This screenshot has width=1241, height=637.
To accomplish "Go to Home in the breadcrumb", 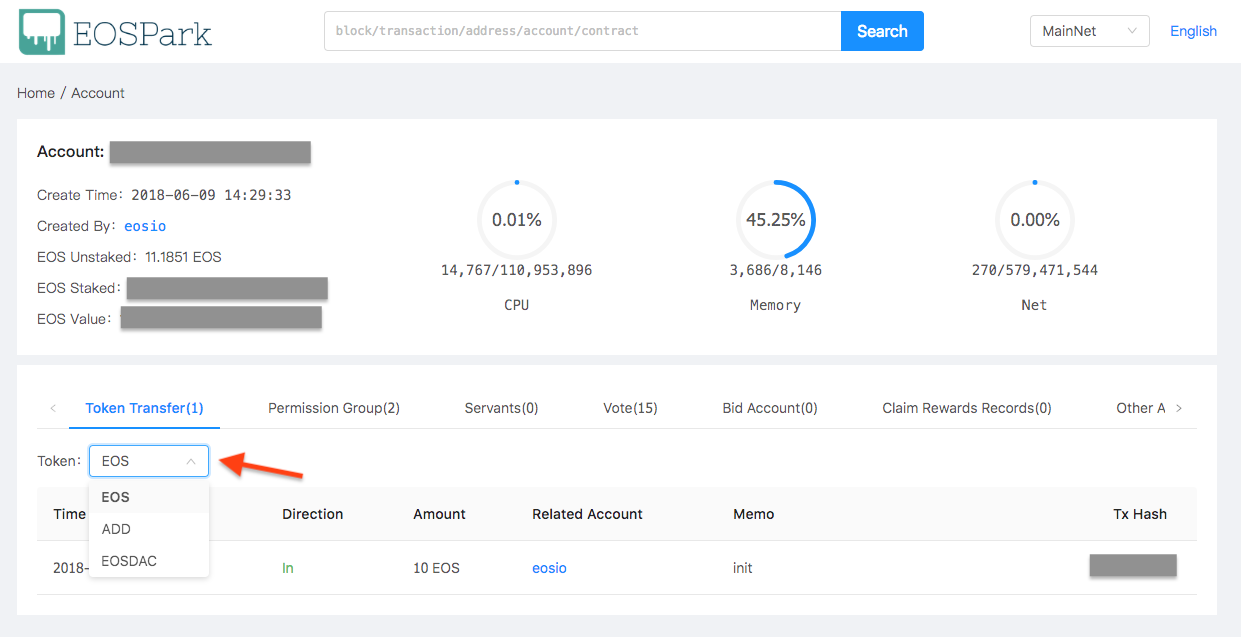I will (36, 93).
